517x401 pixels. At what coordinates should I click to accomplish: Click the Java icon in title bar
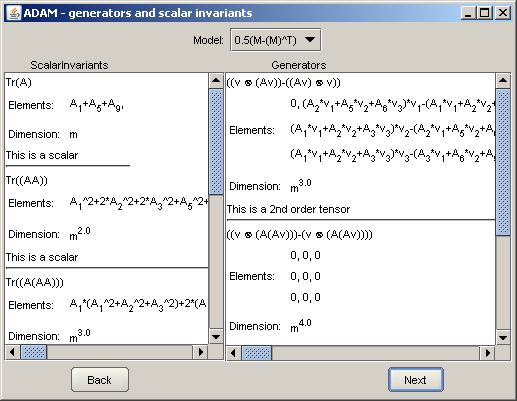coord(14,13)
